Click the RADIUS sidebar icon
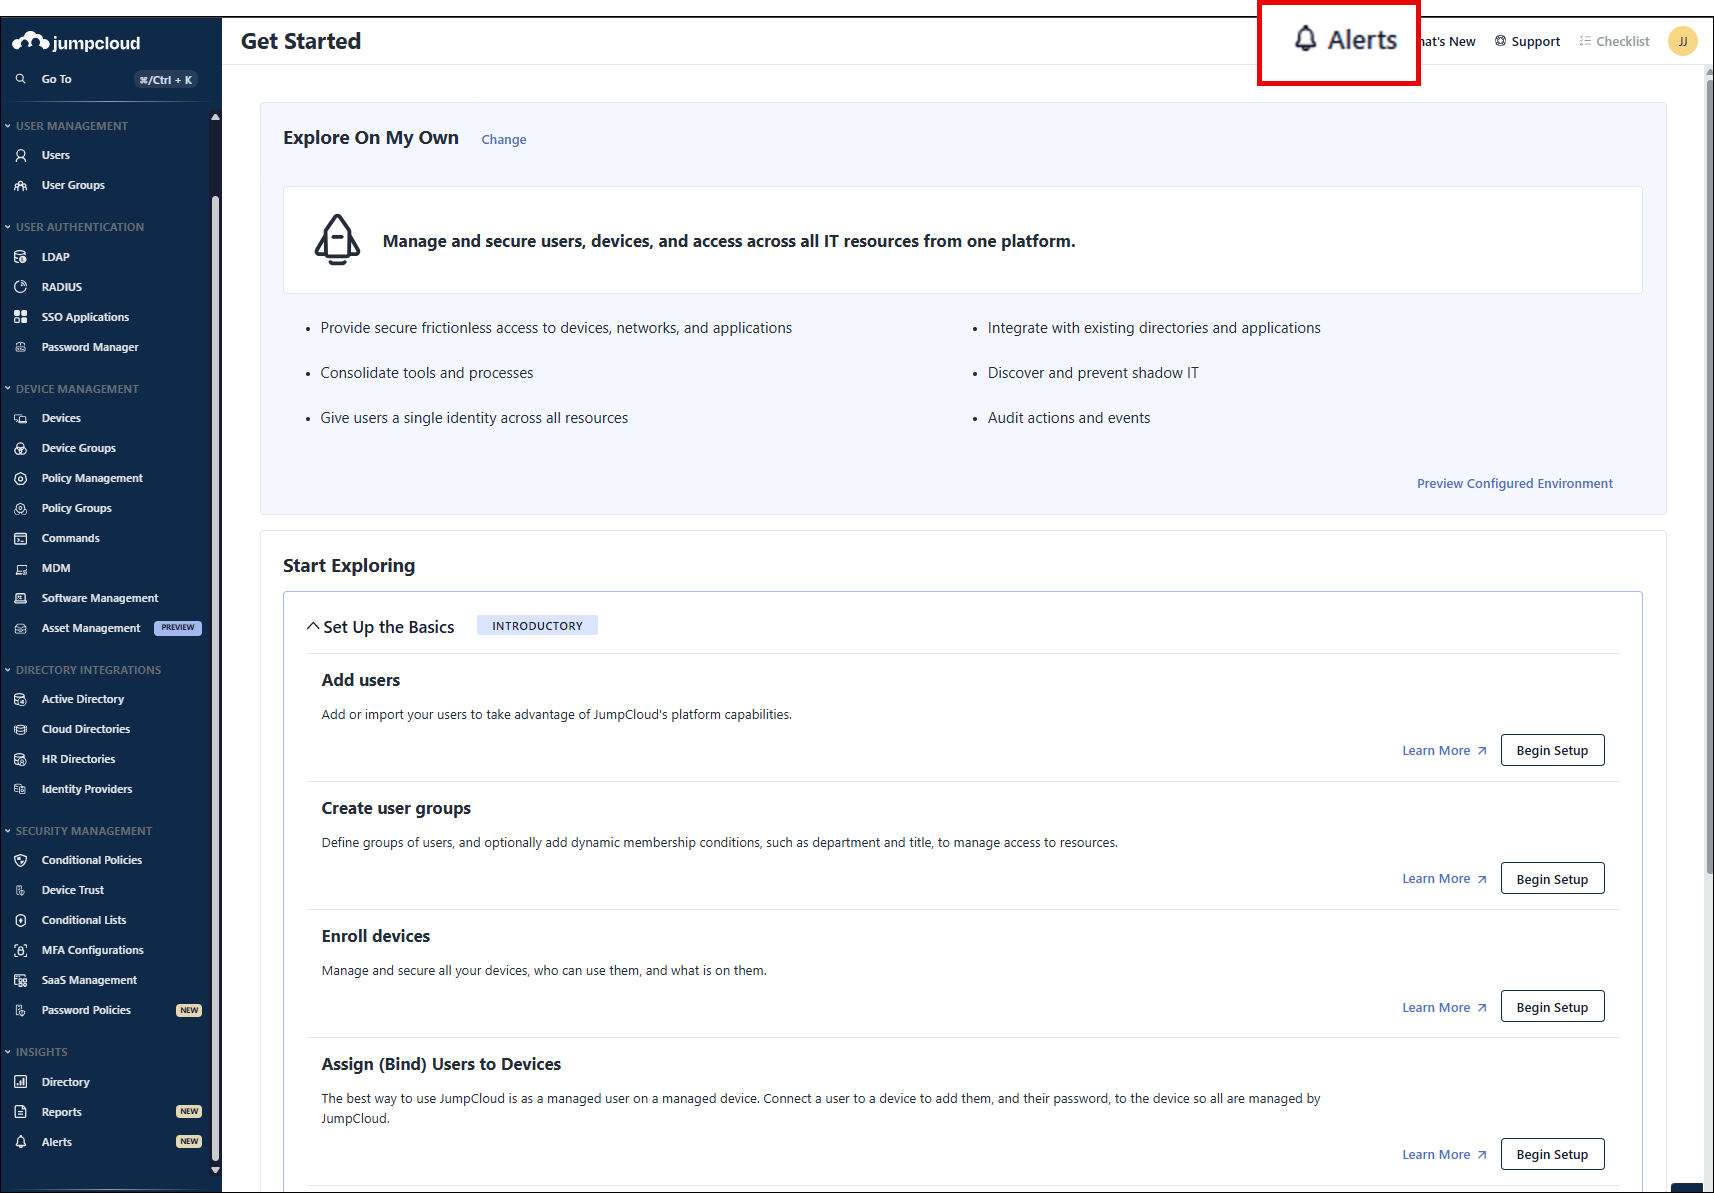Image resolution: width=1714 pixels, height=1193 pixels. [x=21, y=287]
